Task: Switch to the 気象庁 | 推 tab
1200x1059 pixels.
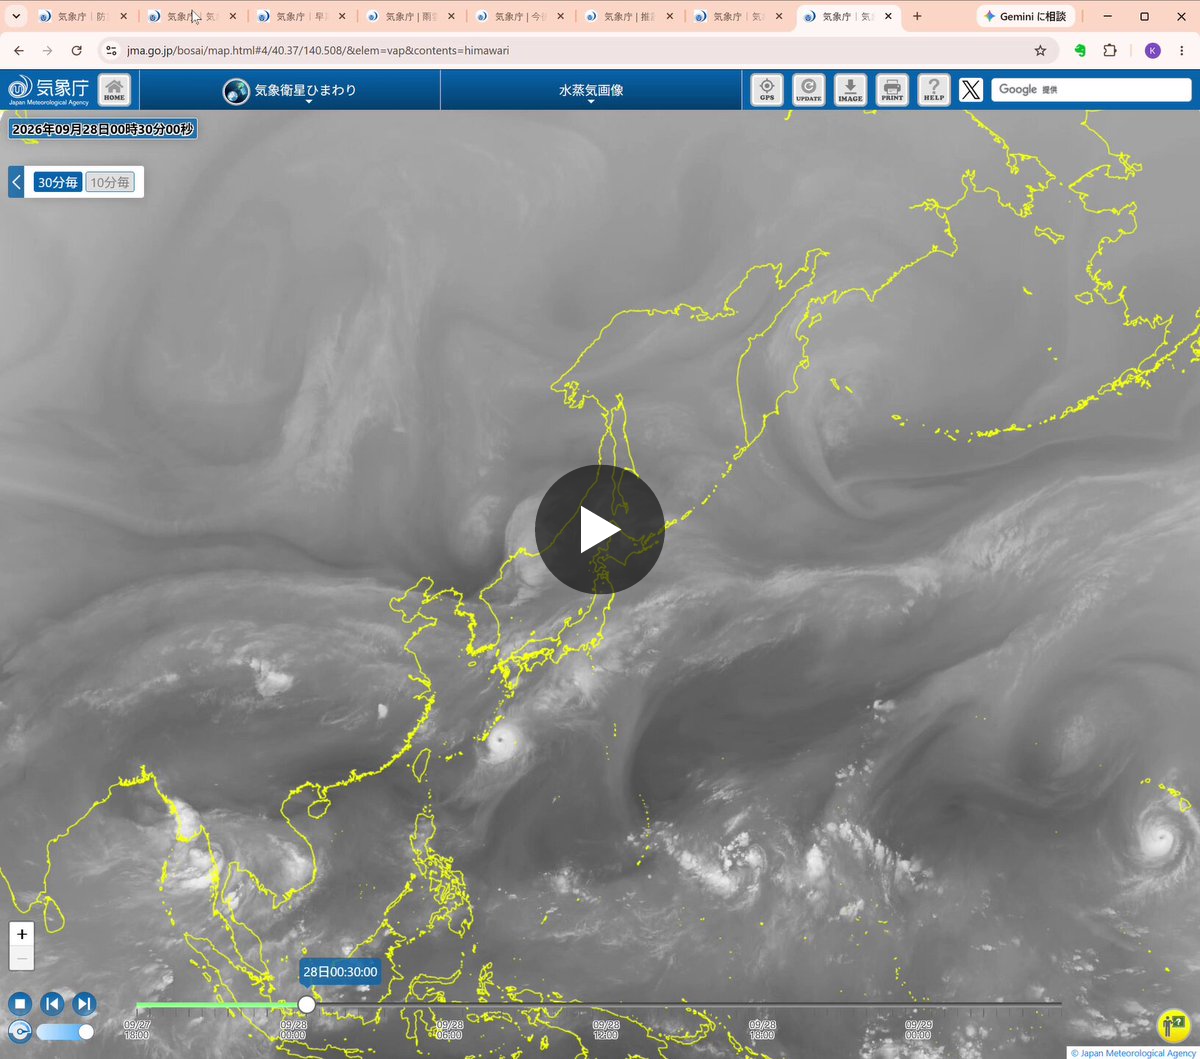Action: point(629,16)
